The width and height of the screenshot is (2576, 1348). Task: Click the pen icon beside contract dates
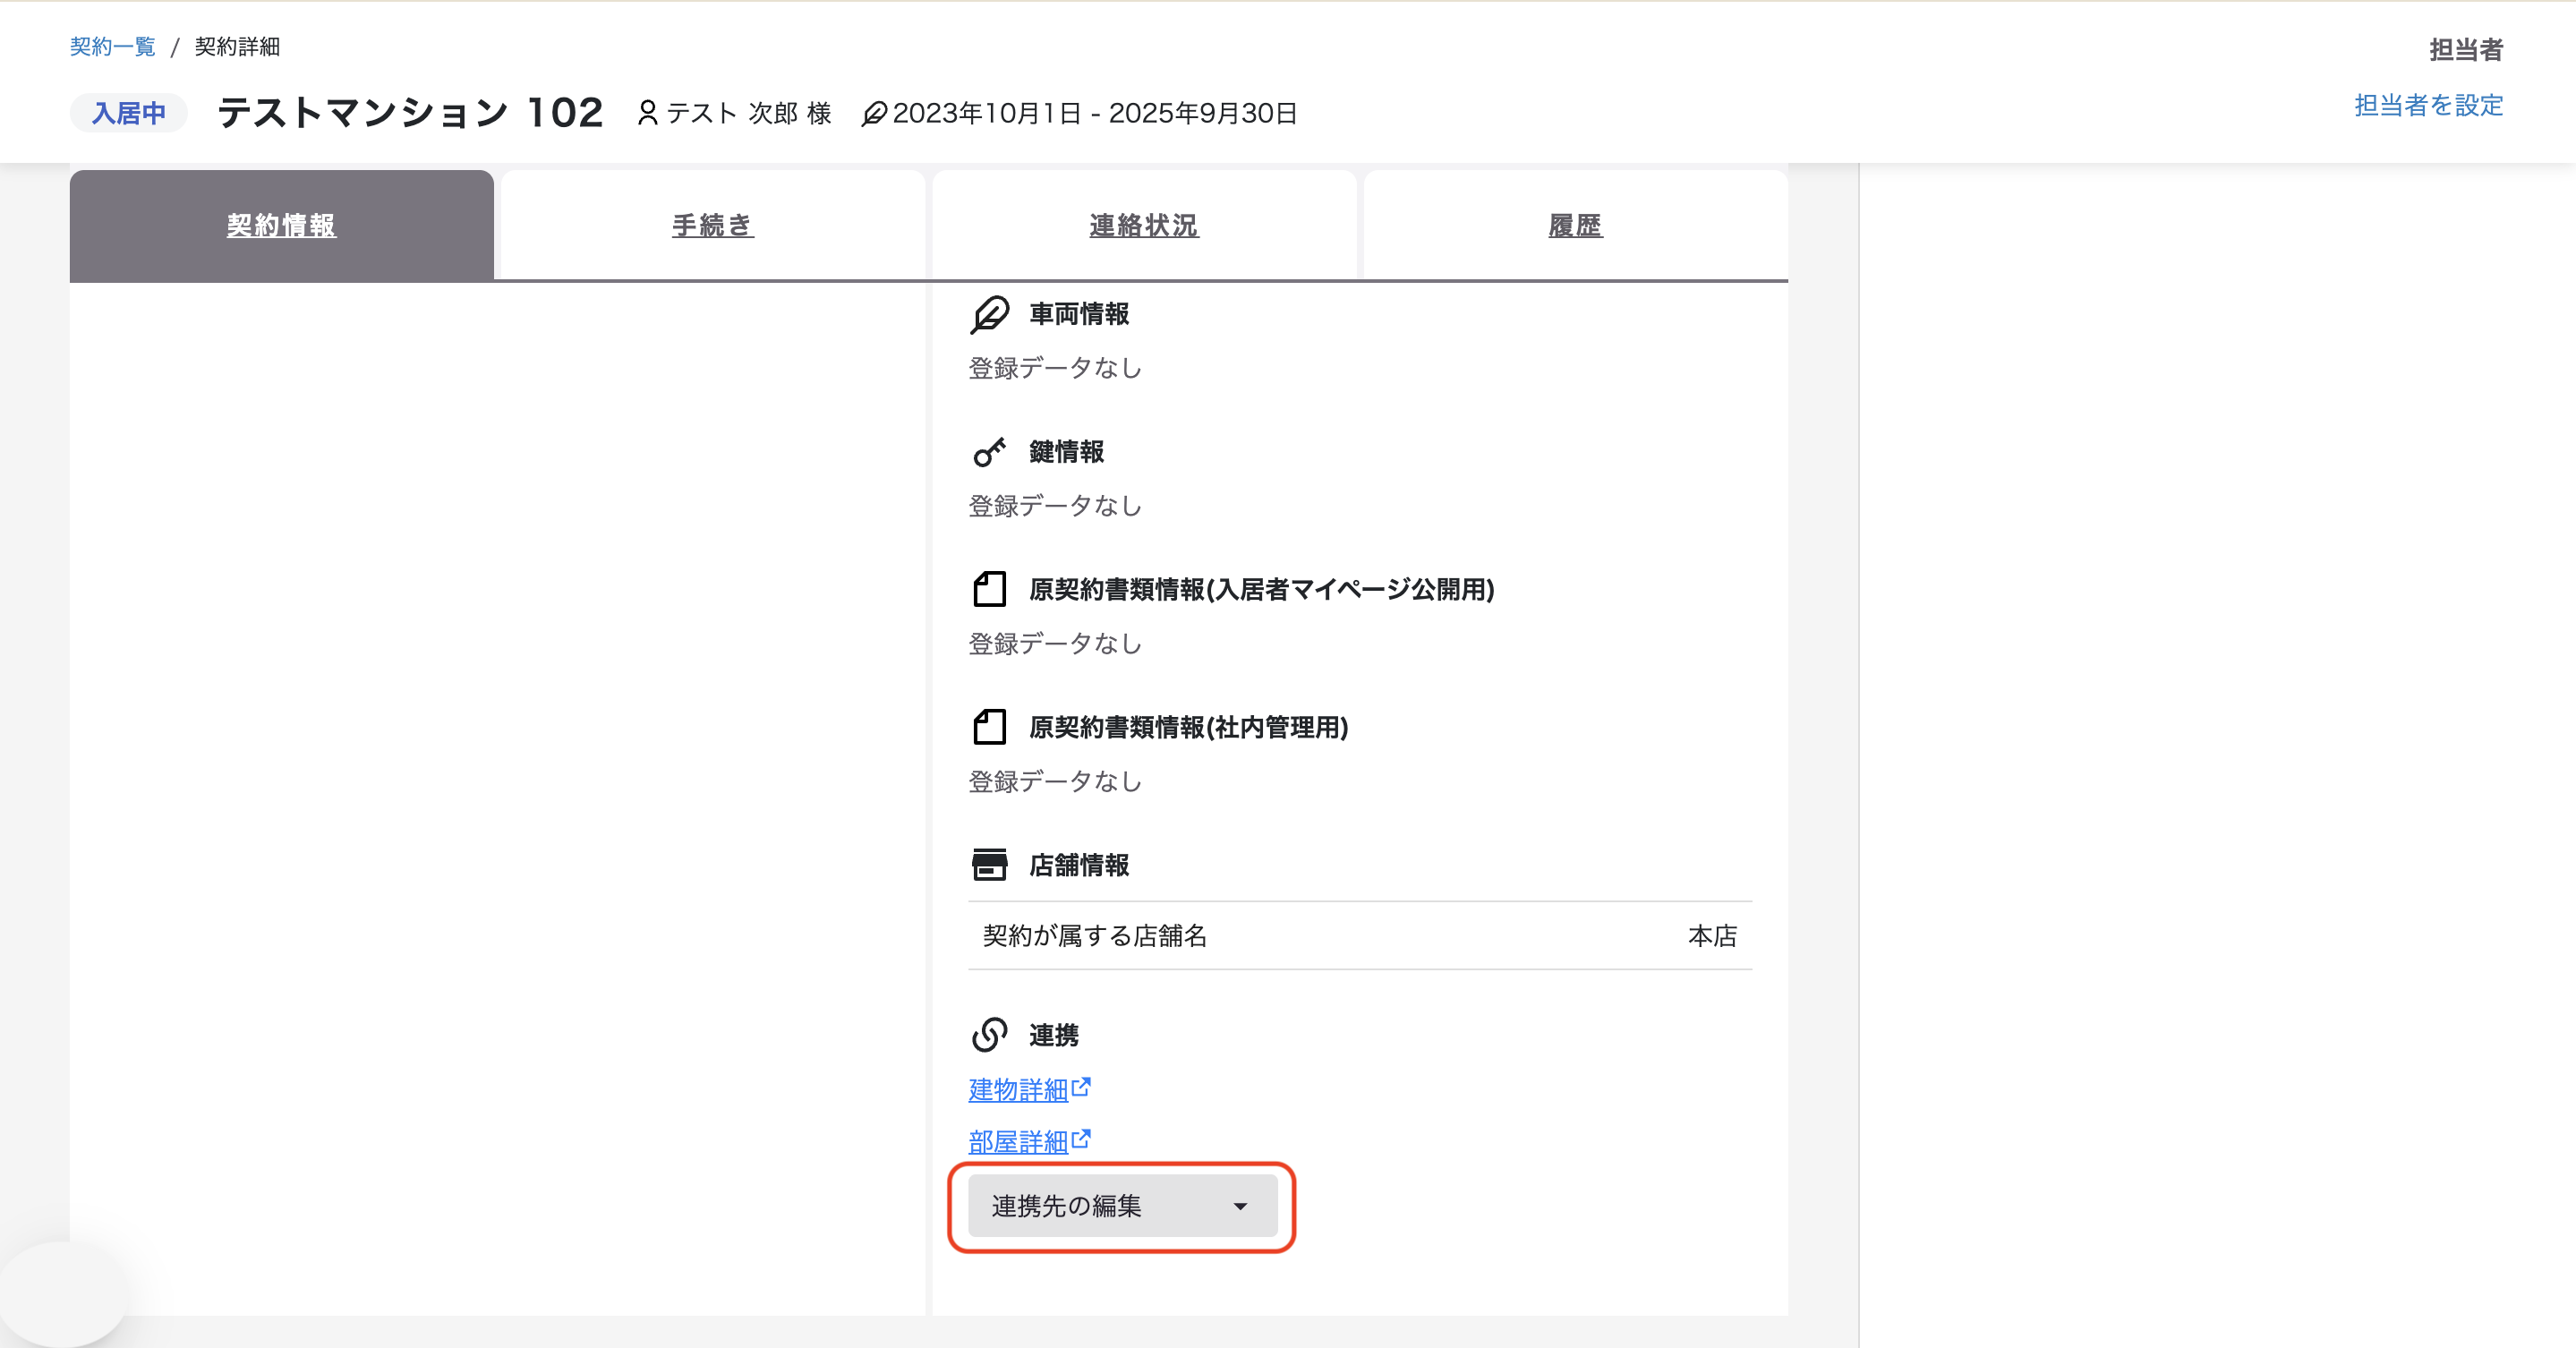[x=874, y=114]
